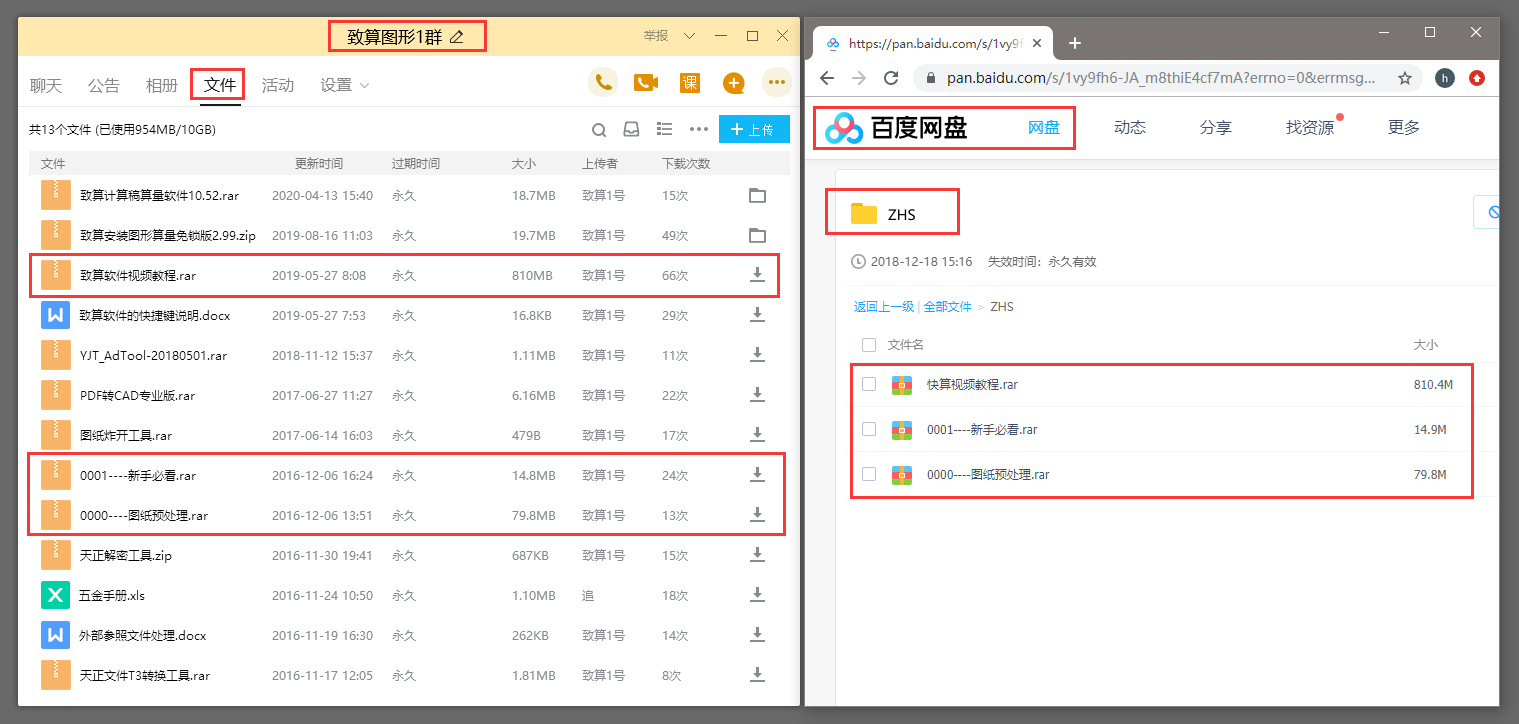1519x724 pixels.
Task: Click 全部文件 breadcrumb link
Action: pyautogui.click(x=948, y=307)
